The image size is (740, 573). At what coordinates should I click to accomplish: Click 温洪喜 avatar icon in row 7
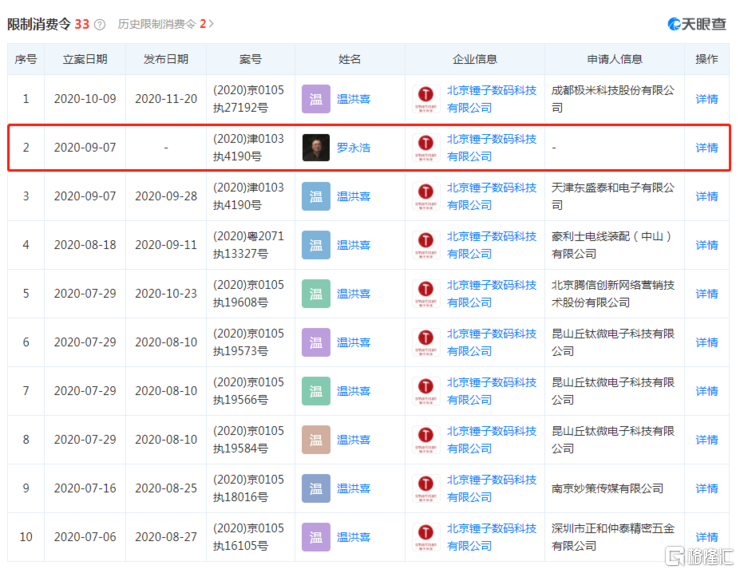click(316, 391)
